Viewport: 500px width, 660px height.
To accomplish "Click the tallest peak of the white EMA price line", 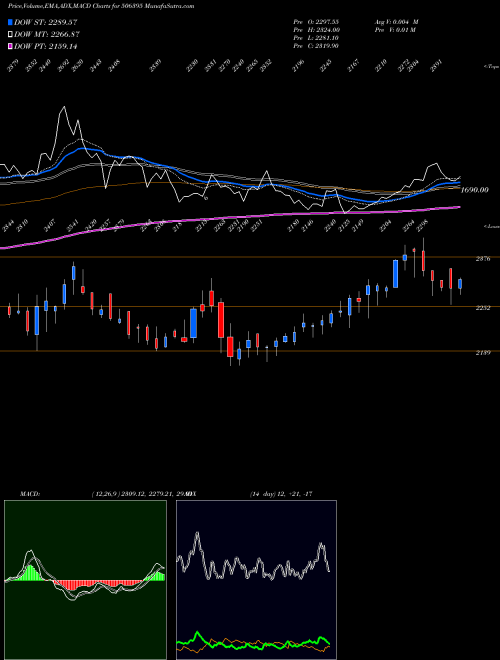I will pyautogui.click(x=63, y=108).
